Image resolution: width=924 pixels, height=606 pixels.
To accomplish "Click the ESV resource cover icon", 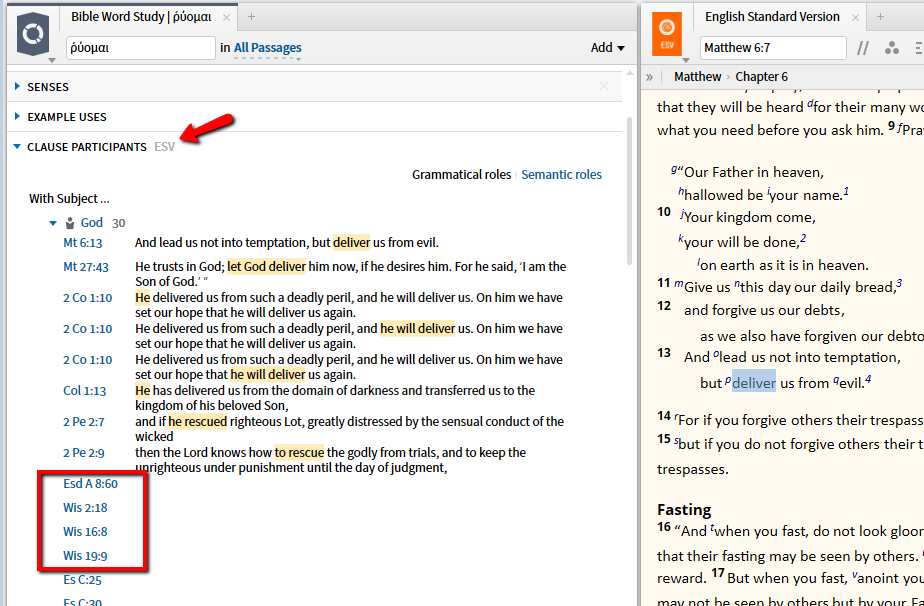I will [x=667, y=34].
